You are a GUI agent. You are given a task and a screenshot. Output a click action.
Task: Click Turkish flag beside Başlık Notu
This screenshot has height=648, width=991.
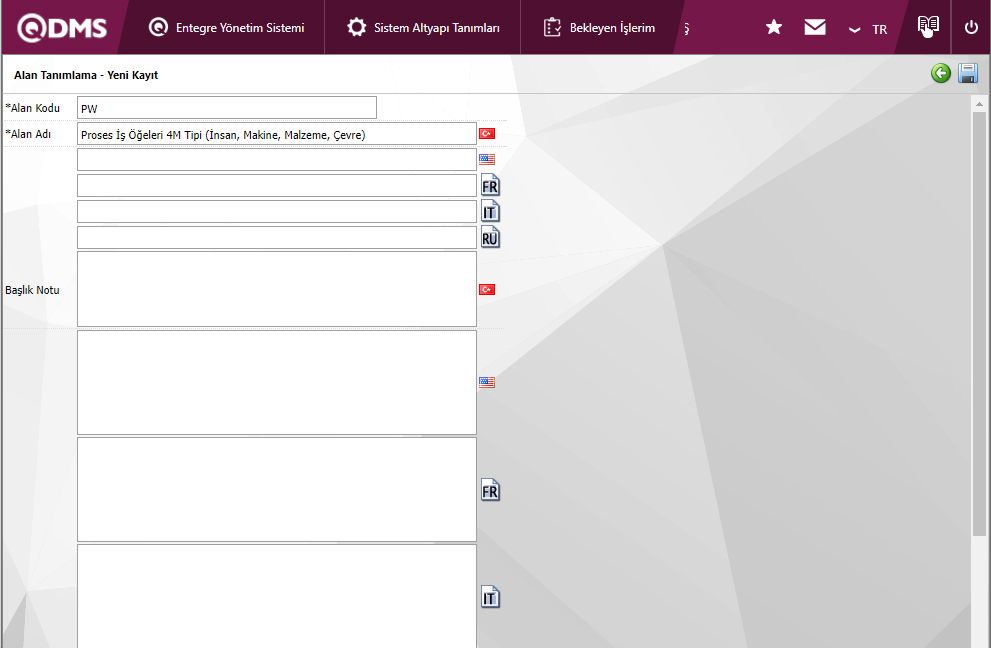[487, 290]
